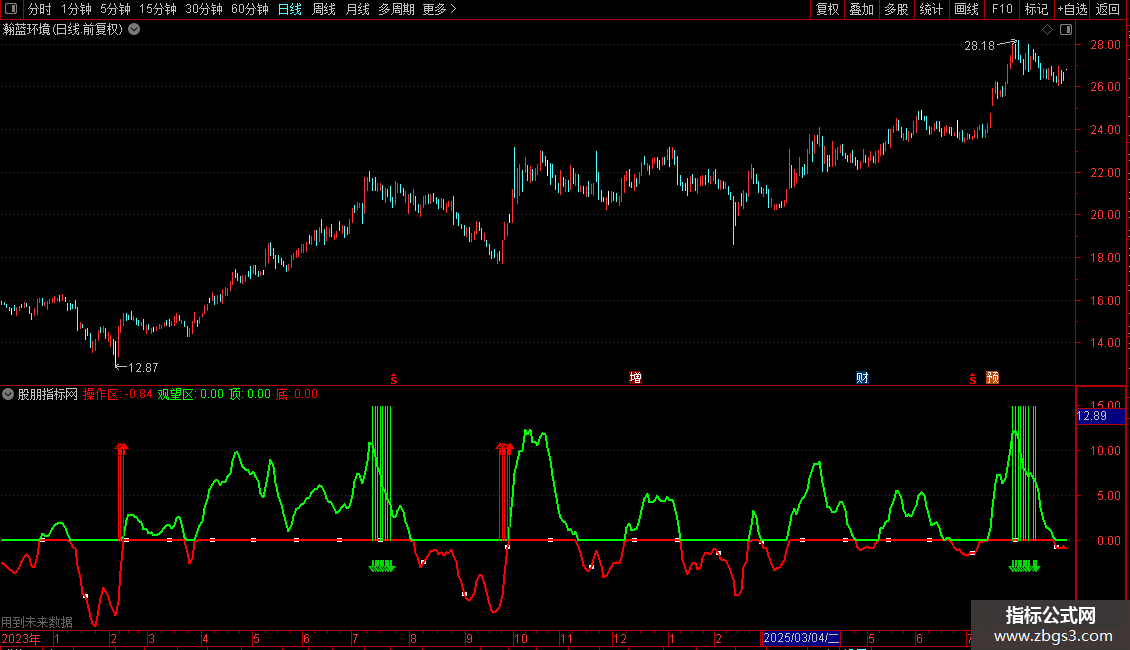Click the 28.00 price axis label
This screenshot has width=1130, height=650.
1105,45
